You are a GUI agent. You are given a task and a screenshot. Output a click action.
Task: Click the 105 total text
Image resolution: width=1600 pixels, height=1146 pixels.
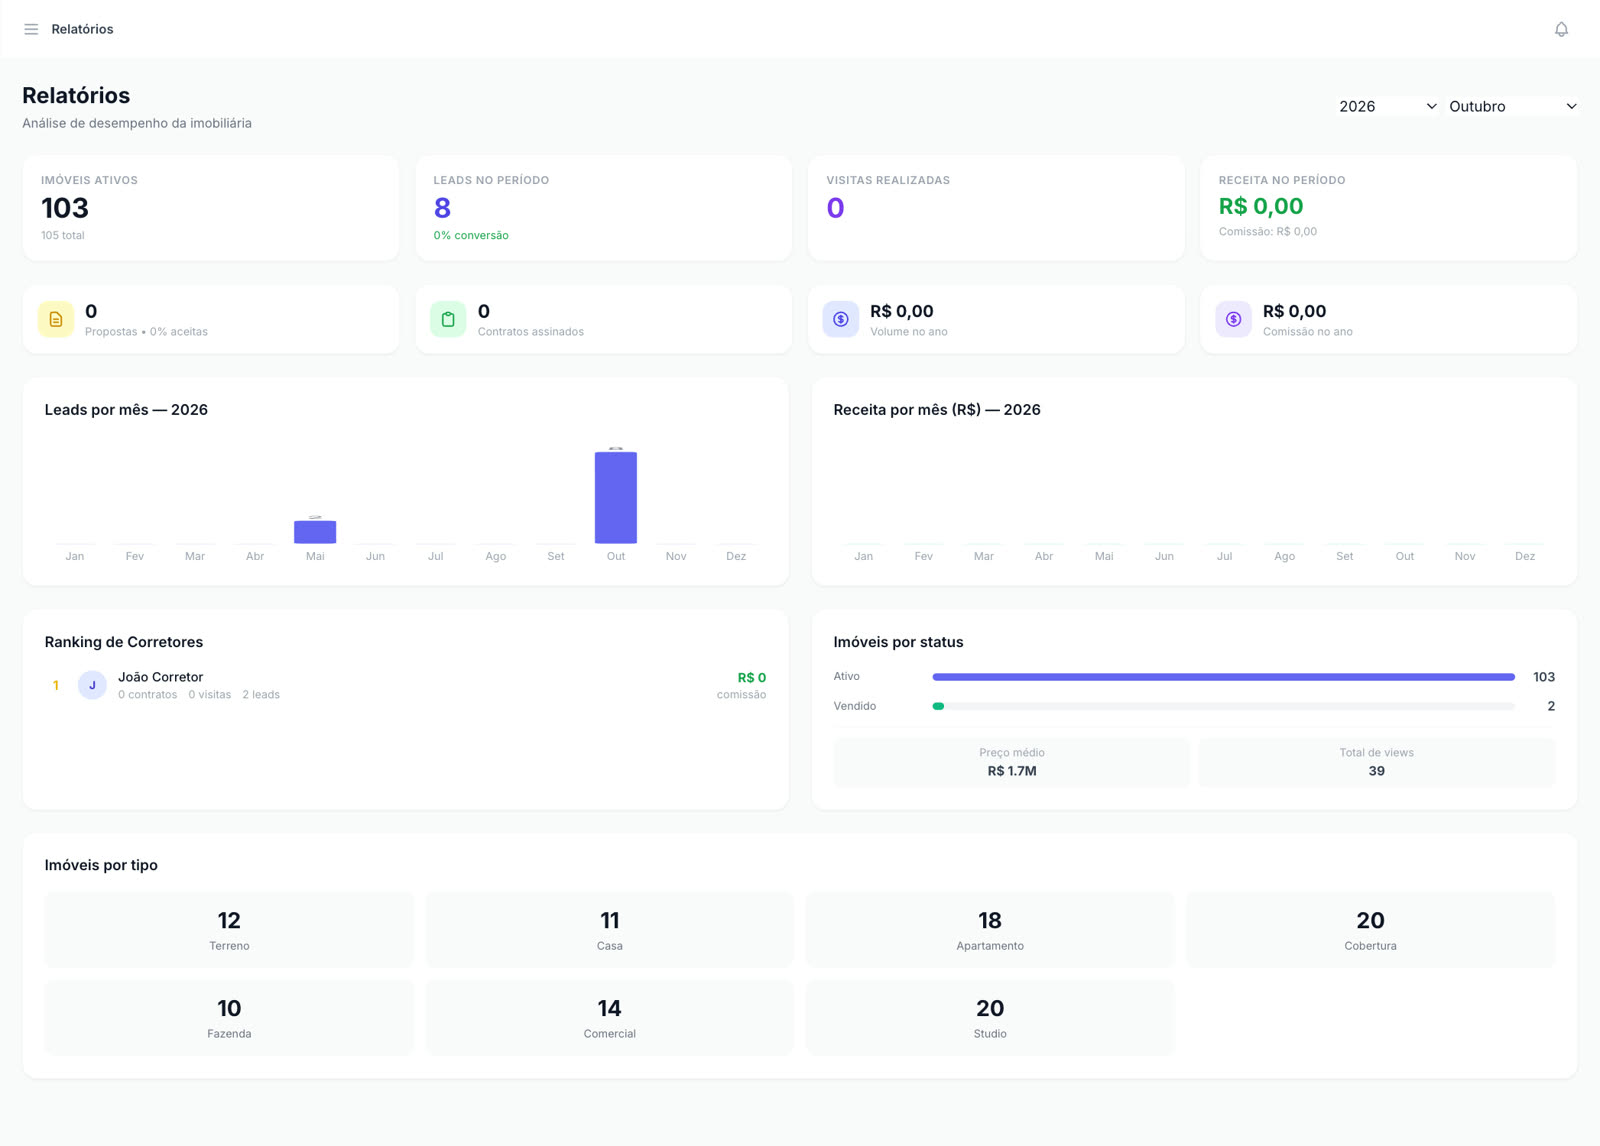click(63, 236)
